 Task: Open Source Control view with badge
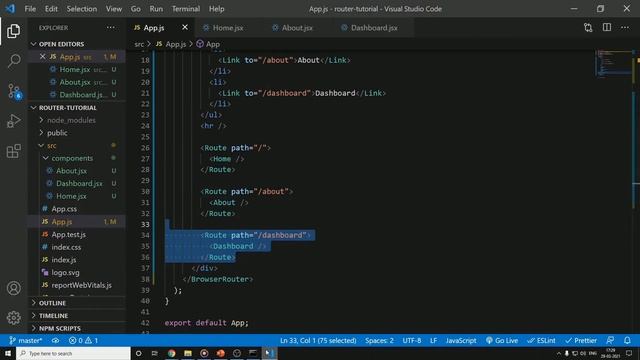pyautogui.click(x=14, y=91)
